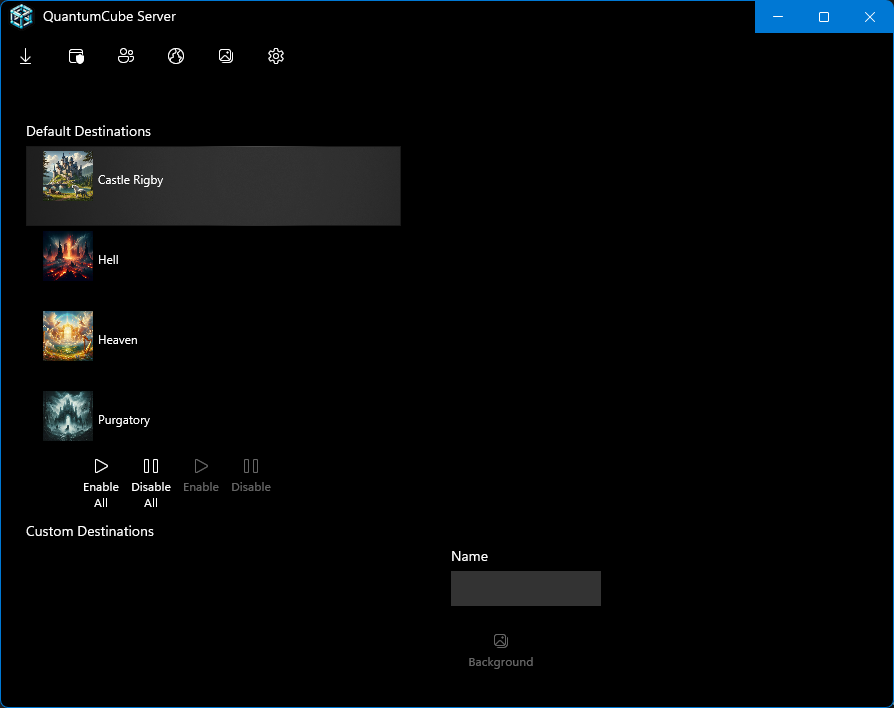The width and height of the screenshot is (894, 708).
Task: Click the Background image button
Action: click(501, 649)
